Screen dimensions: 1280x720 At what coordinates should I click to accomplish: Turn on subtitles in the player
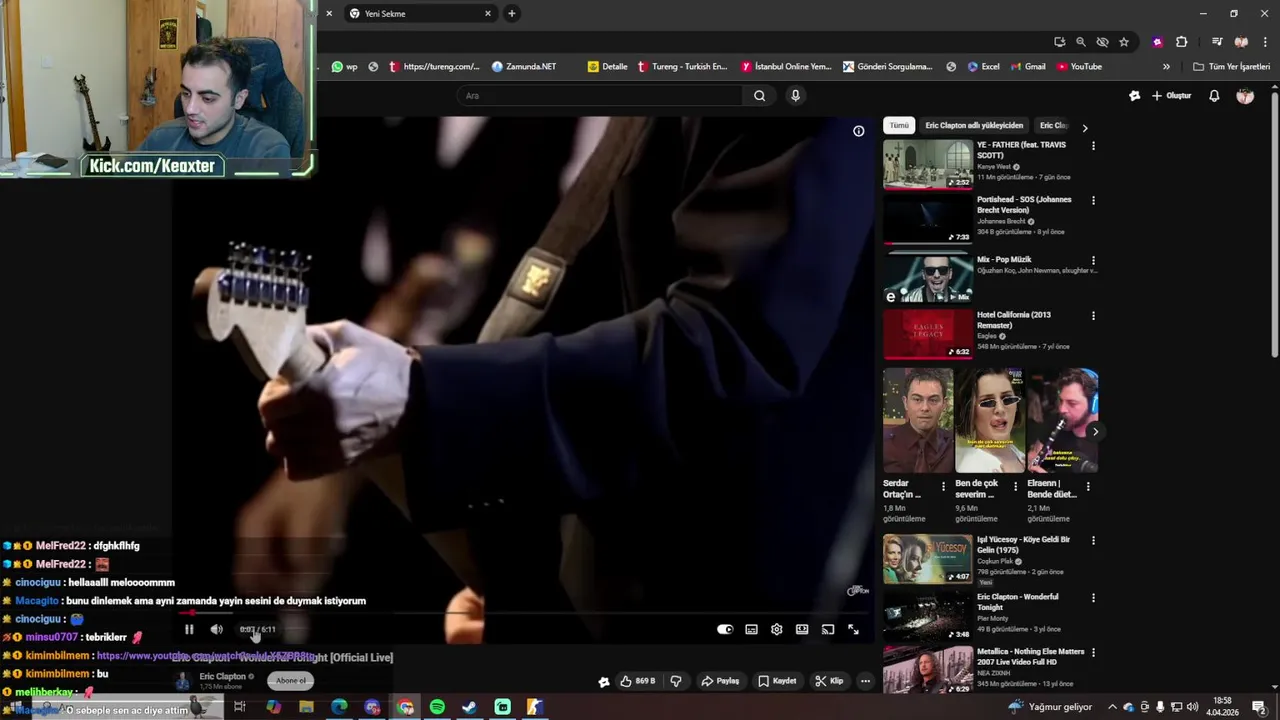click(751, 629)
